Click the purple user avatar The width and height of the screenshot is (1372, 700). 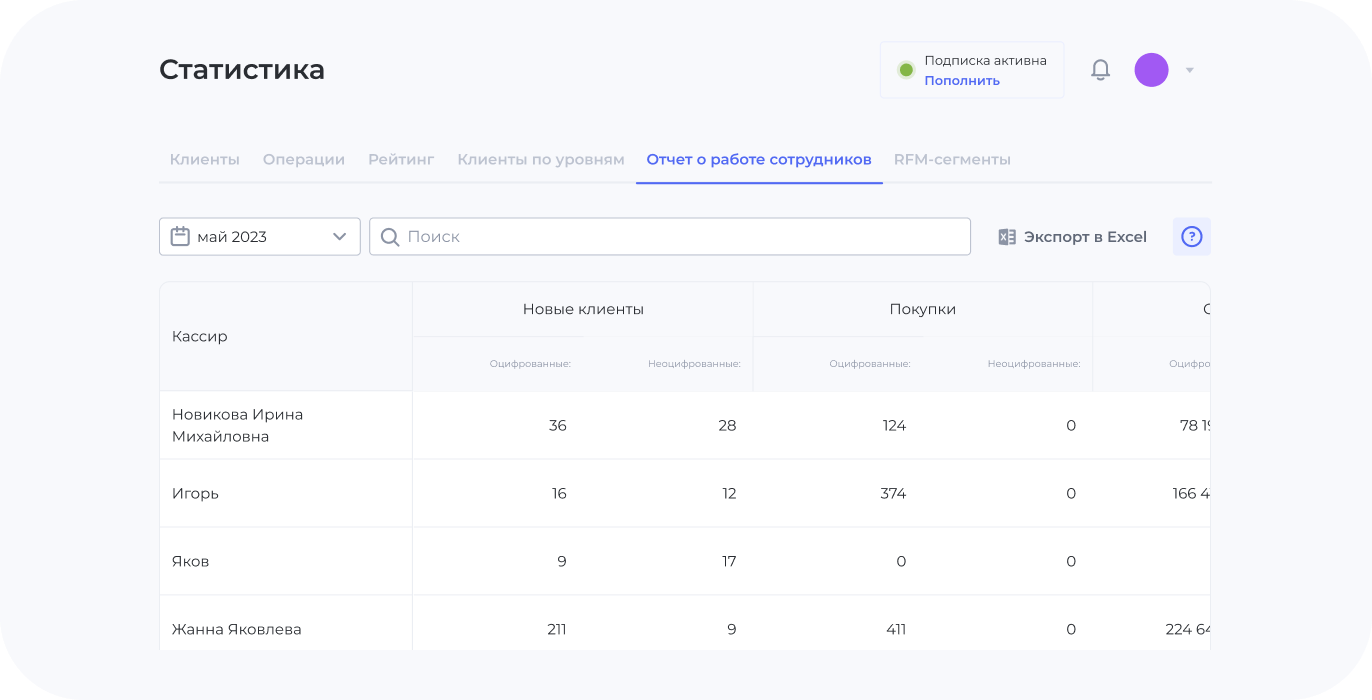pyautogui.click(x=1151, y=70)
